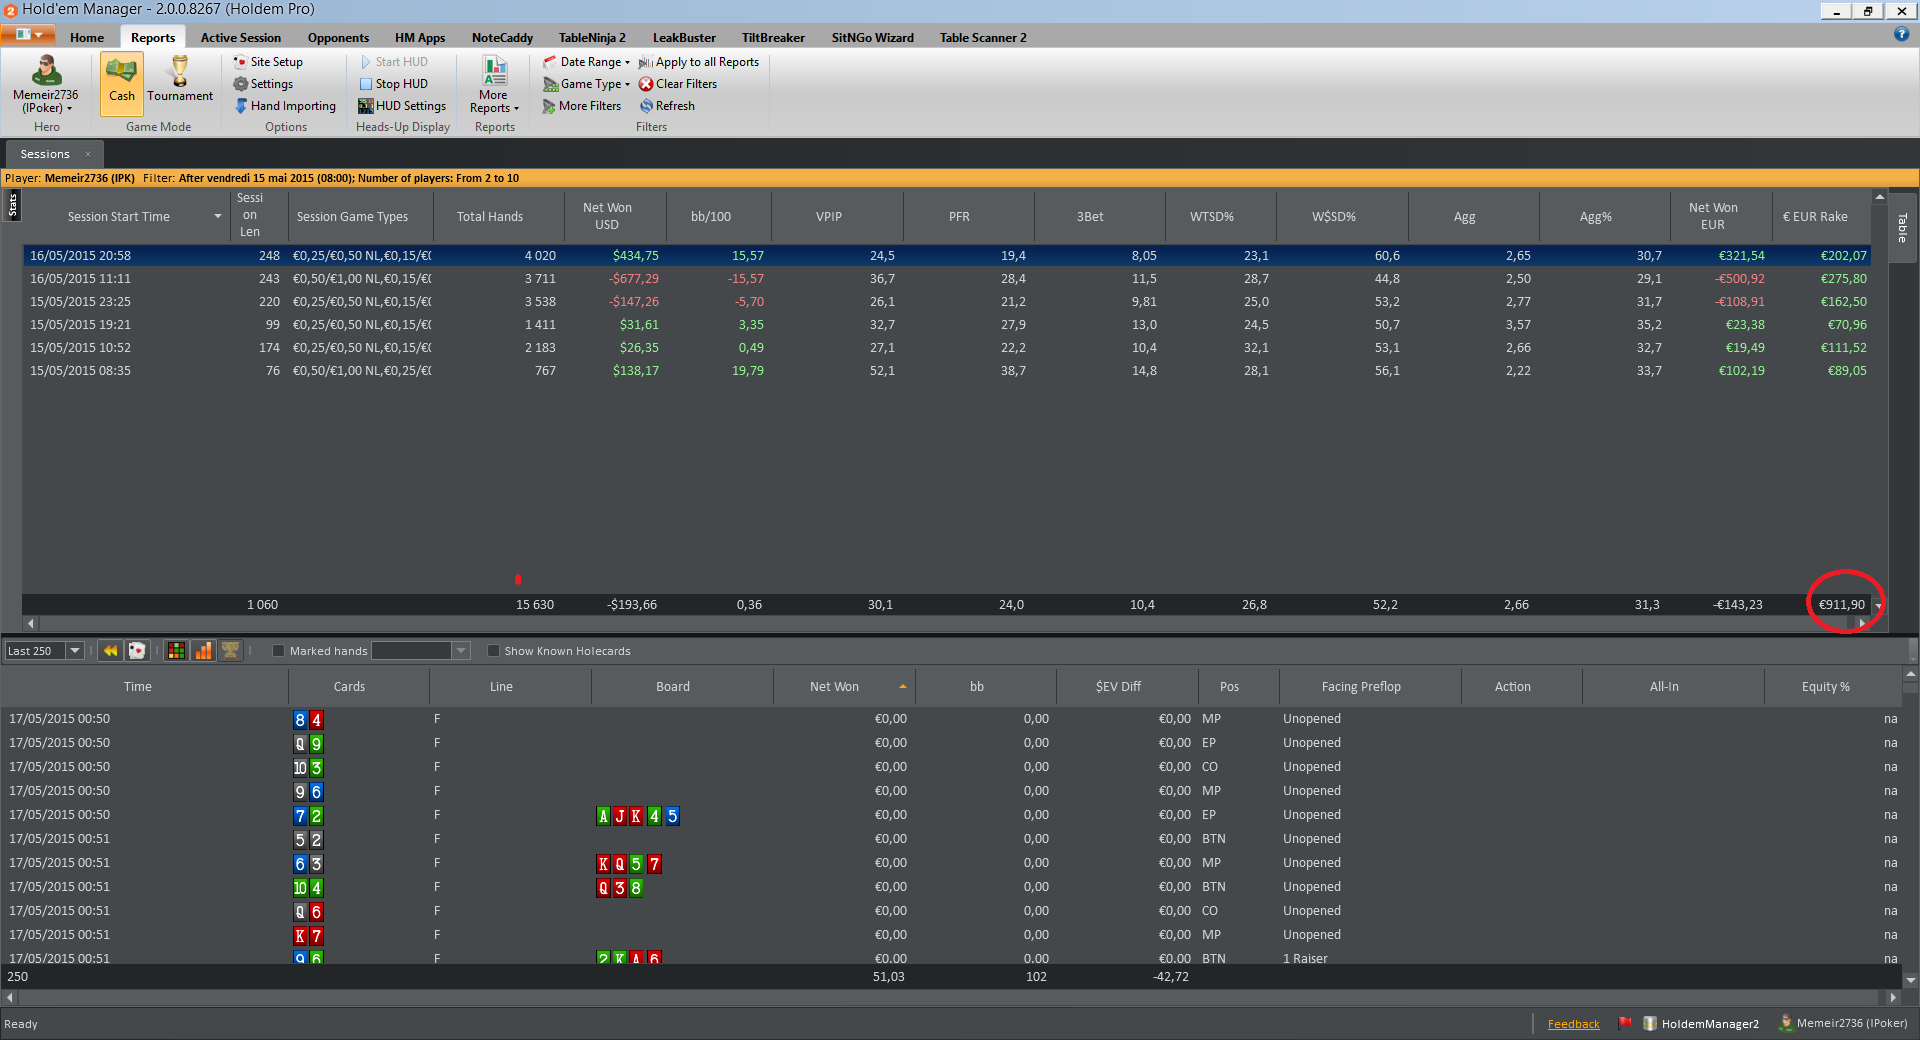Screen dimensions: 1920x1040
Task: Open More Filters
Action: point(582,106)
